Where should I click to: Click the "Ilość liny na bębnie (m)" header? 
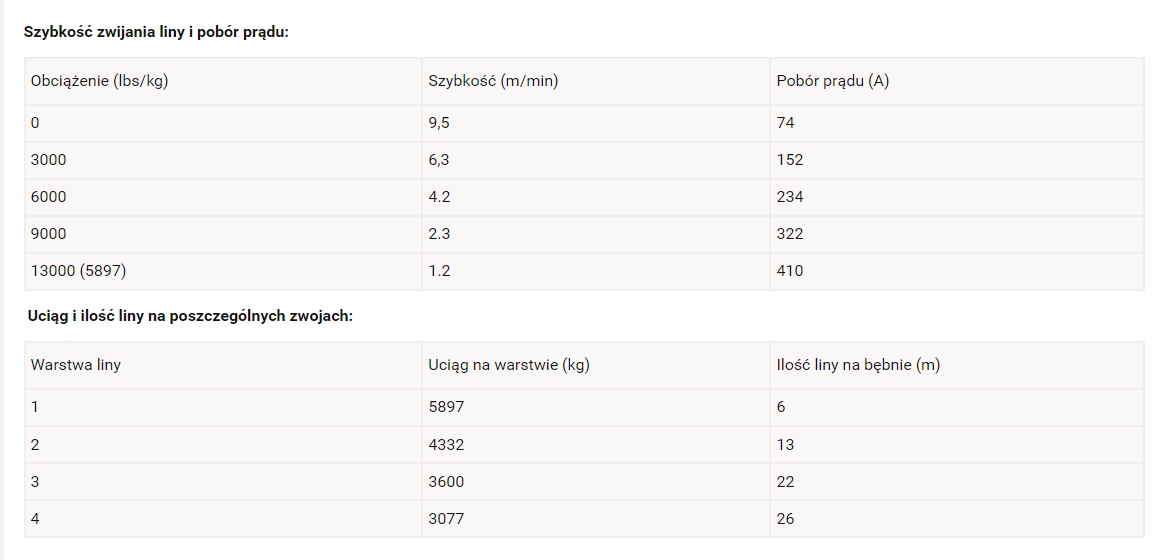tap(858, 365)
